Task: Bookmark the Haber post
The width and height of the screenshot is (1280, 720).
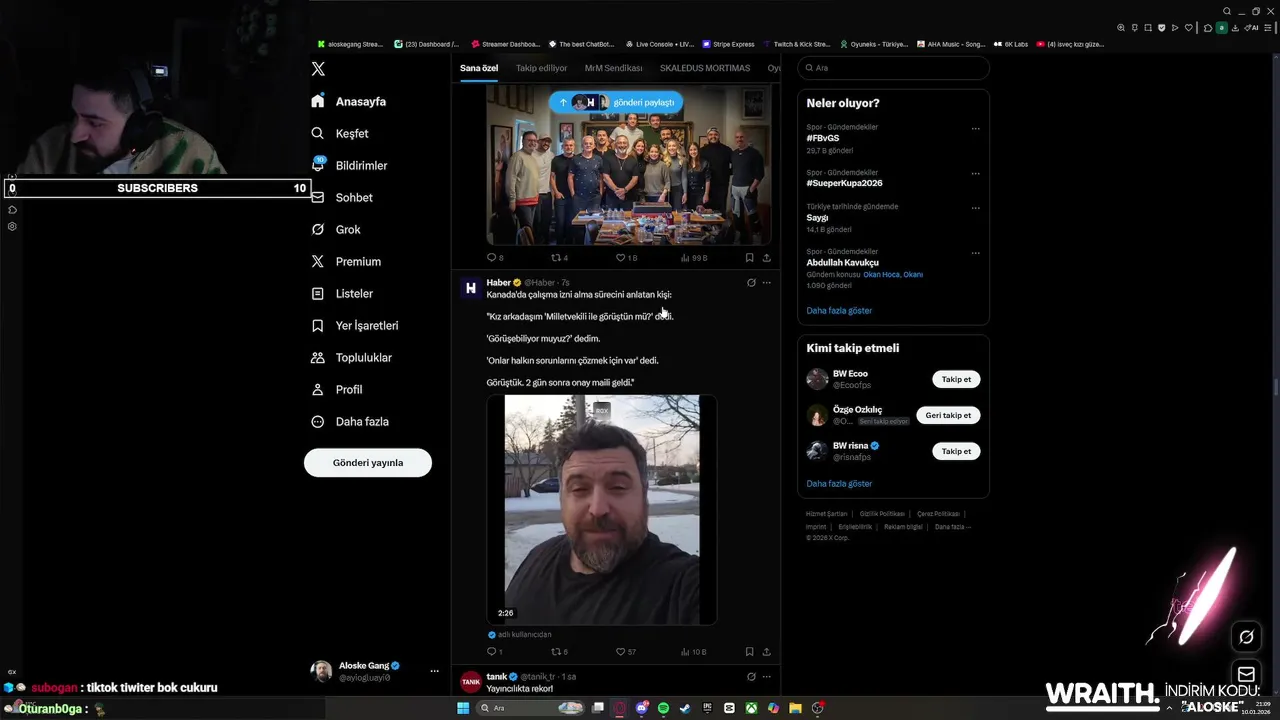Action: (749, 652)
